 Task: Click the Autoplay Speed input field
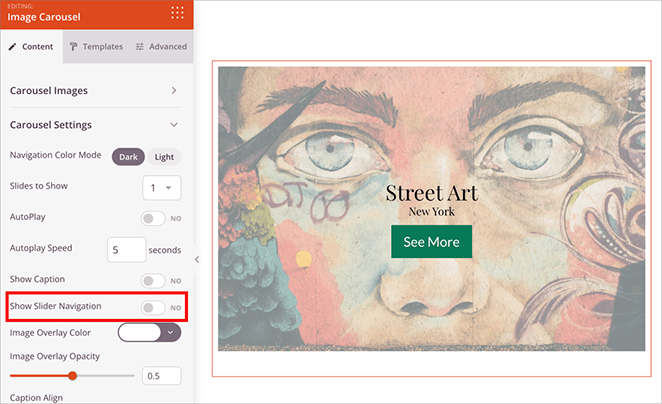click(x=127, y=249)
